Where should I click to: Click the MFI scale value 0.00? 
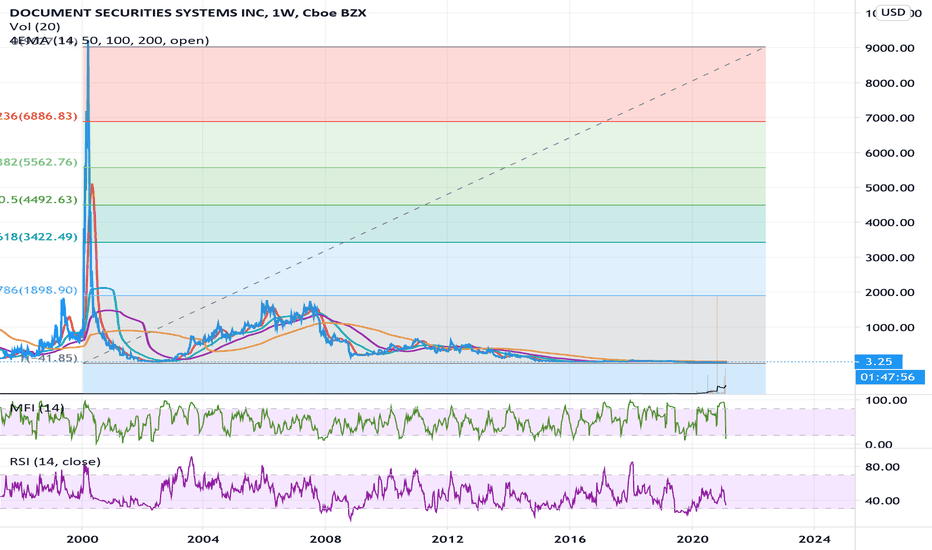pyautogui.click(x=879, y=445)
